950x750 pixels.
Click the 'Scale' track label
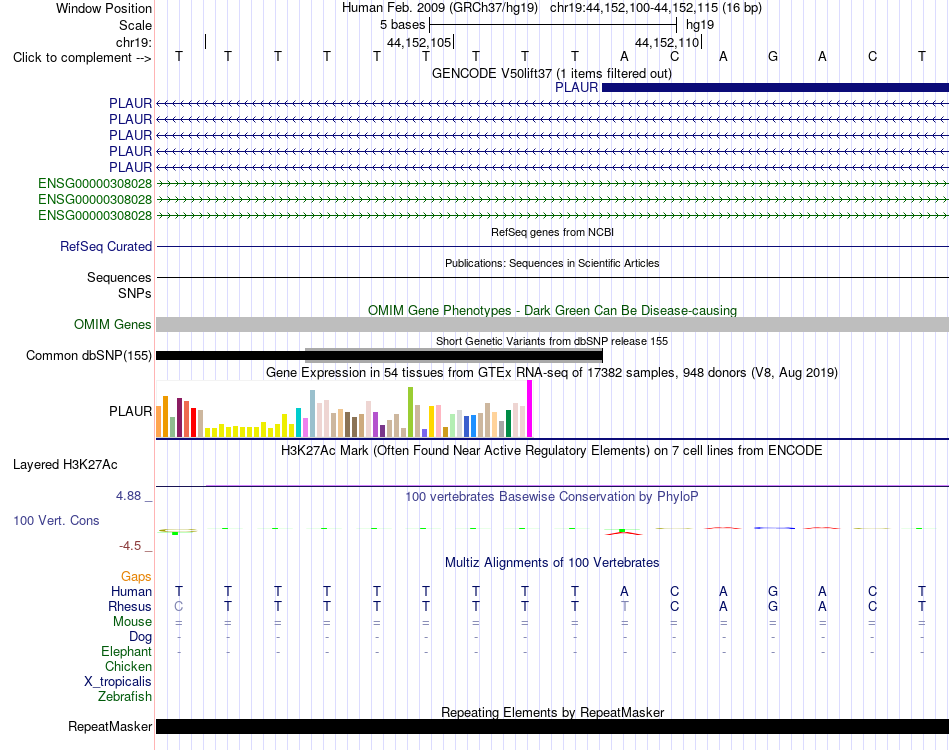pyautogui.click(x=135, y=25)
